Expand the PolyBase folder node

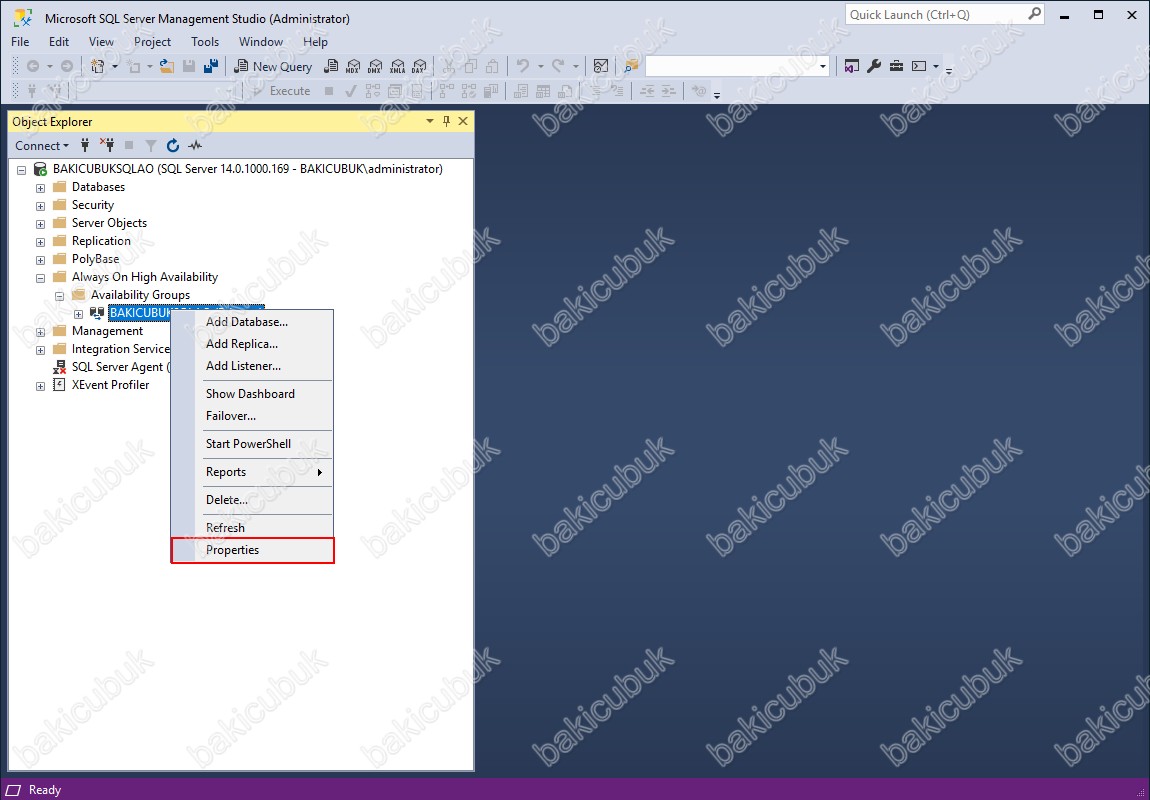[x=40, y=260]
